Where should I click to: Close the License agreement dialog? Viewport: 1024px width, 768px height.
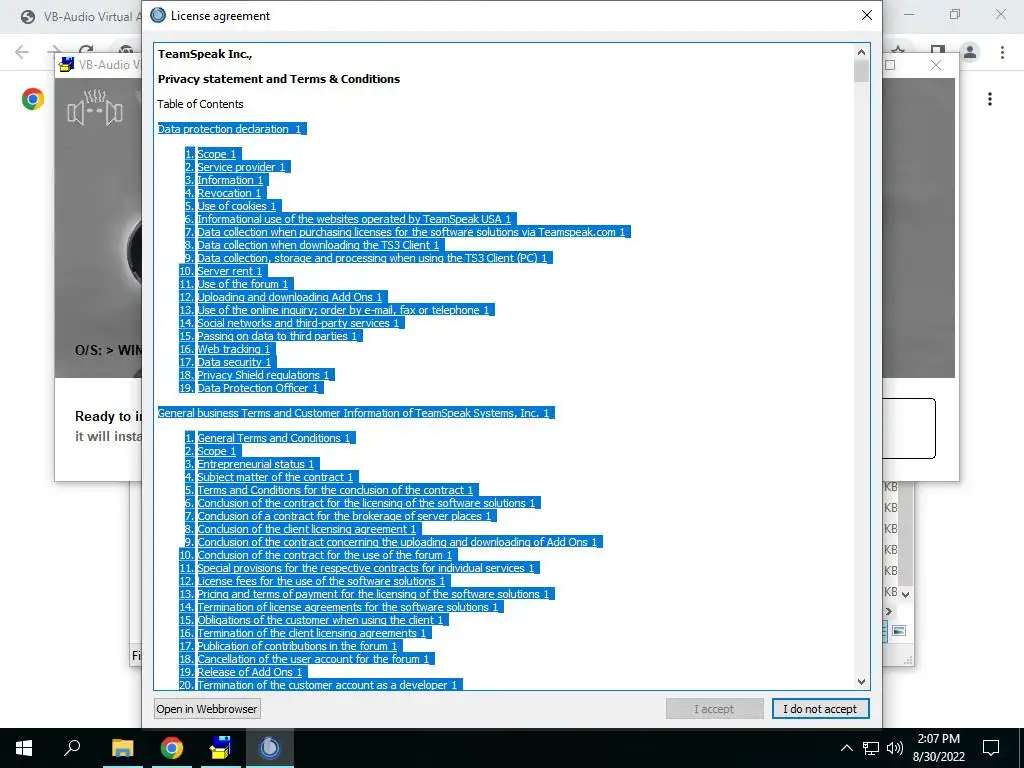coord(867,15)
